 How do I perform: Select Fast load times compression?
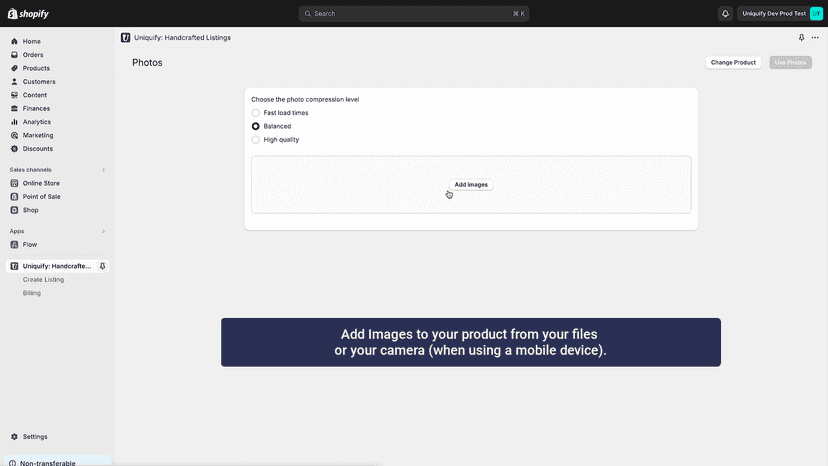(256, 113)
